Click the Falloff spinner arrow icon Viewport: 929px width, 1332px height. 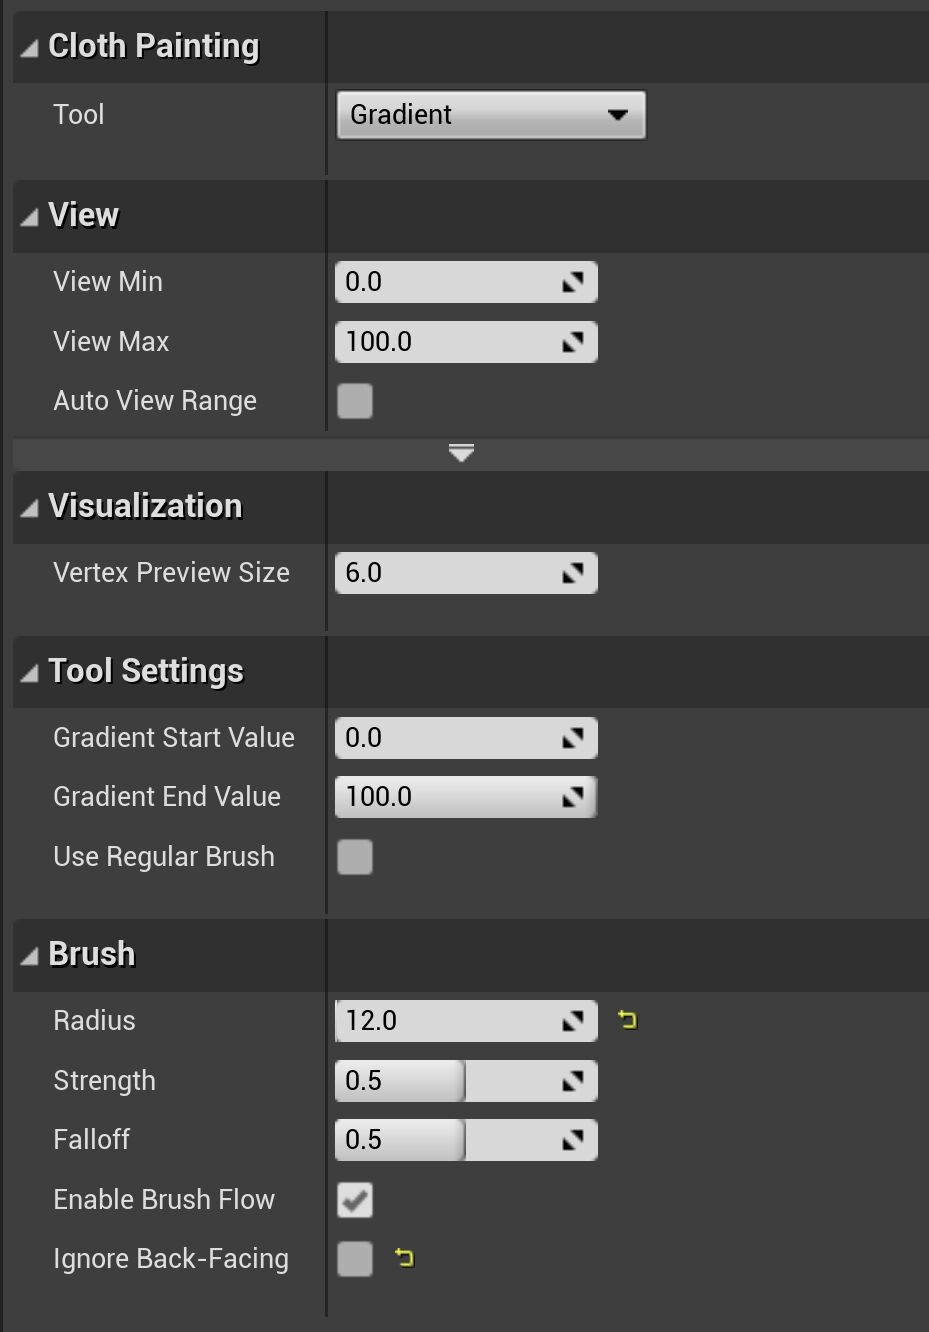[572, 1140]
